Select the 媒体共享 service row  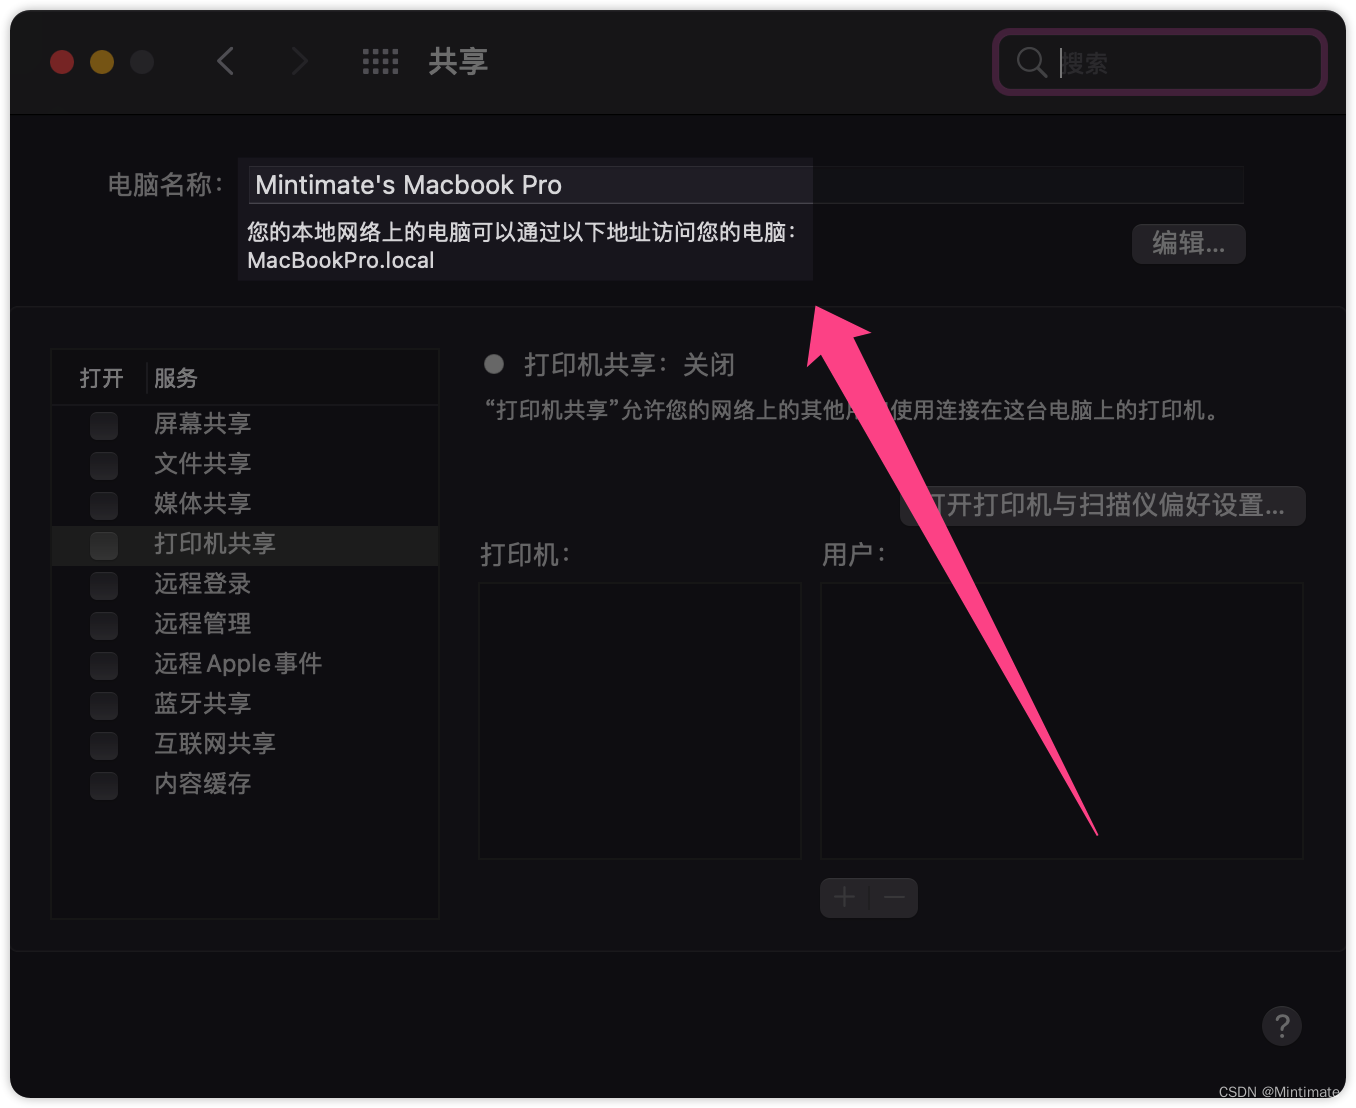pyautogui.click(x=245, y=504)
